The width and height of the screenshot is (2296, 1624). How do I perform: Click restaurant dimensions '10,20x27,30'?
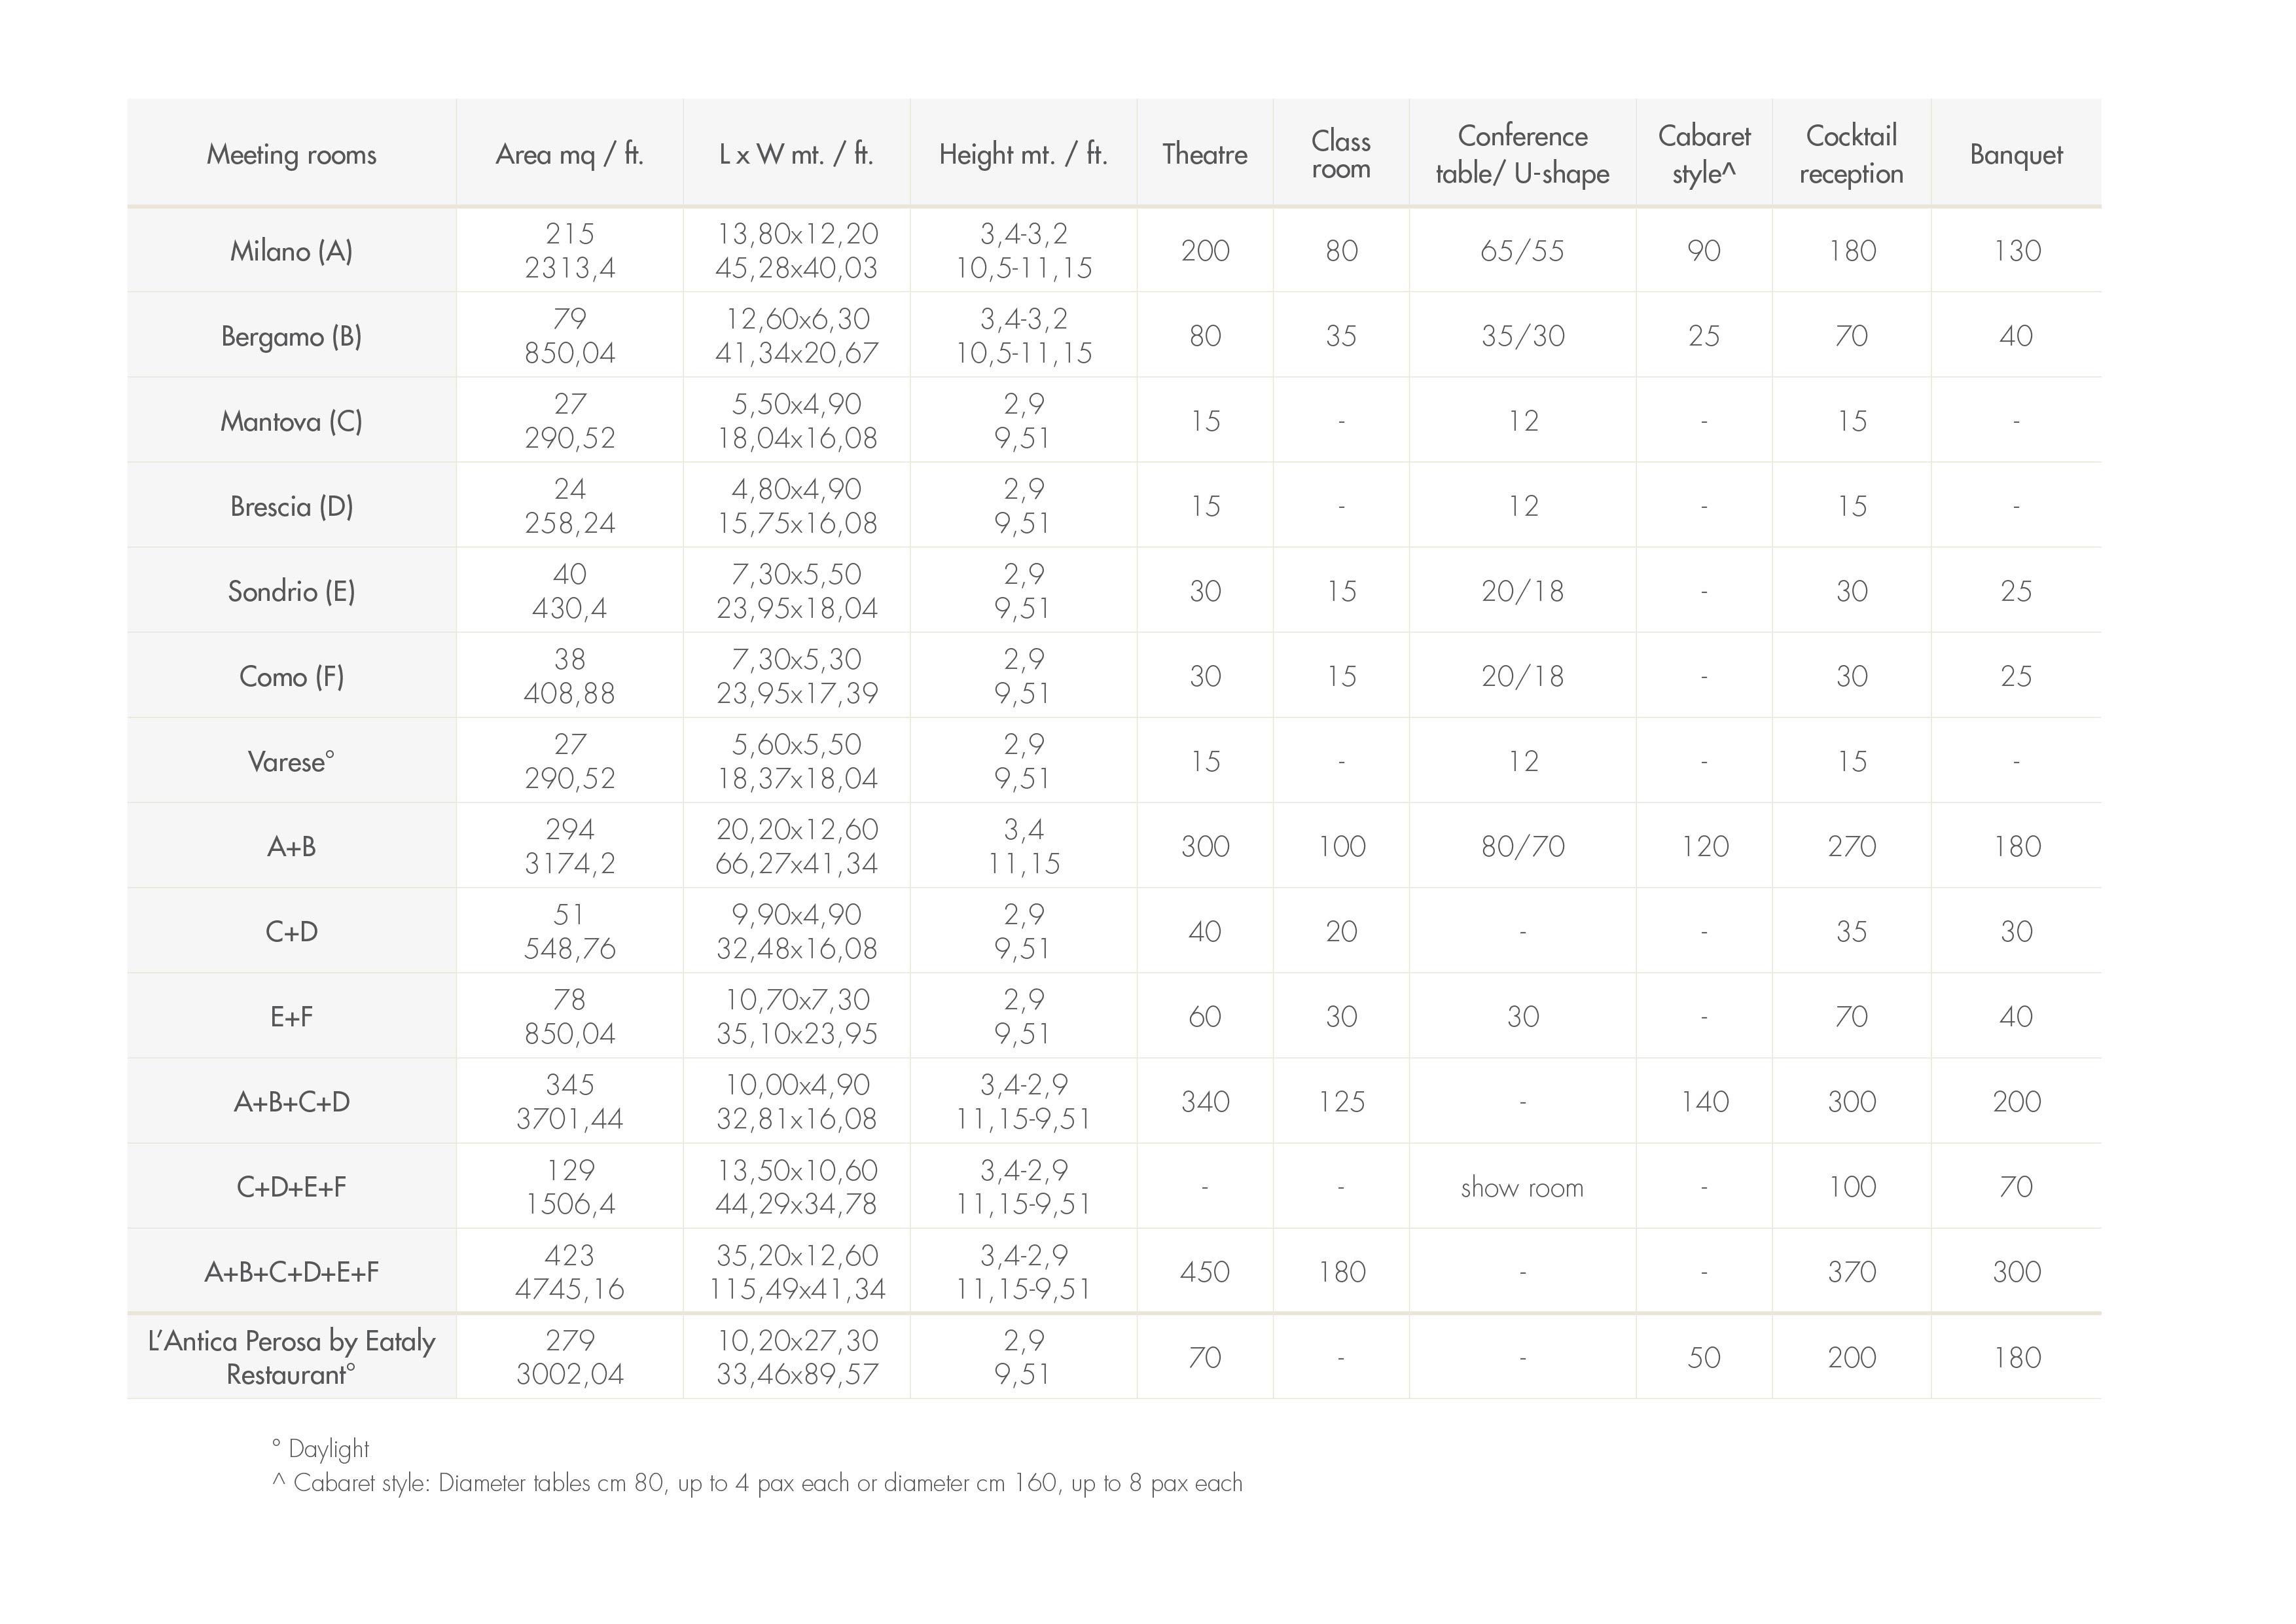797,1340
